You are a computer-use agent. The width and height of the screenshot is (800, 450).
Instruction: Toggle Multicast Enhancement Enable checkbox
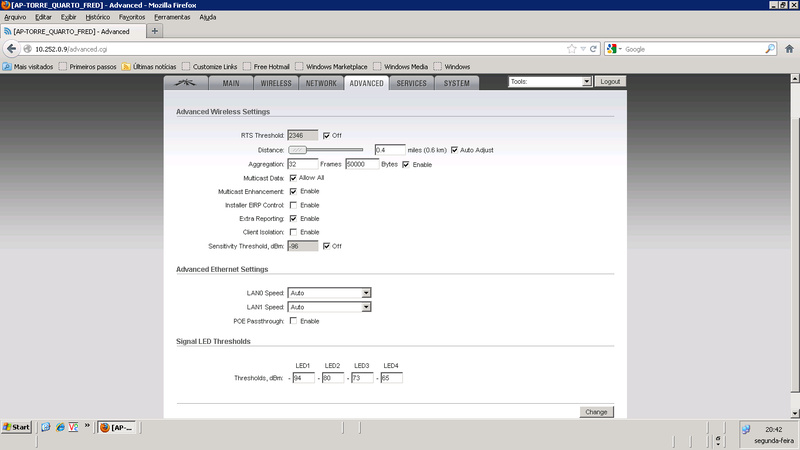(x=293, y=191)
